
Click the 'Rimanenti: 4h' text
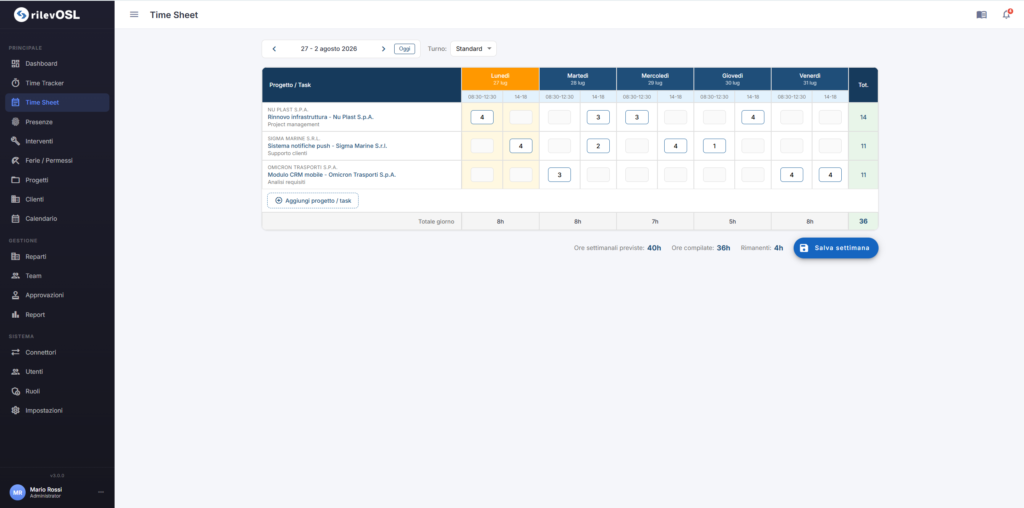click(x=762, y=248)
